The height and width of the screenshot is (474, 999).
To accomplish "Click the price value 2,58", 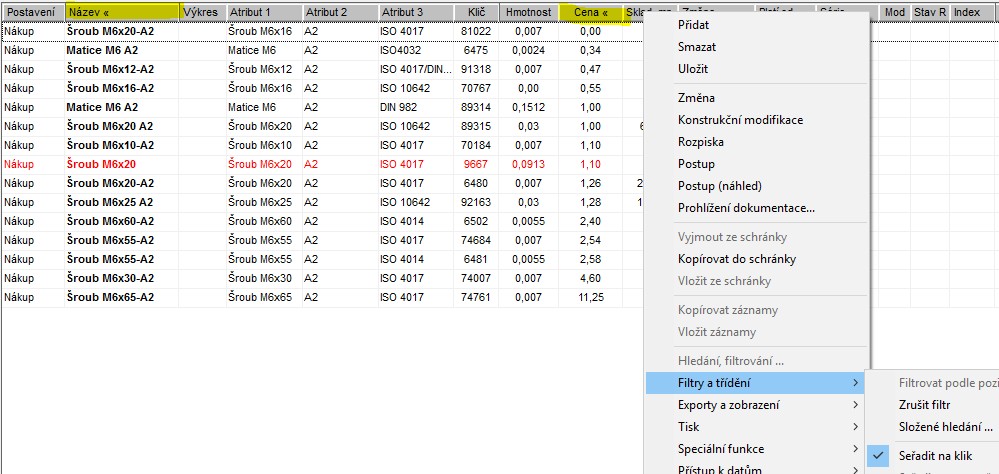I will pyautogui.click(x=591, y=259).
